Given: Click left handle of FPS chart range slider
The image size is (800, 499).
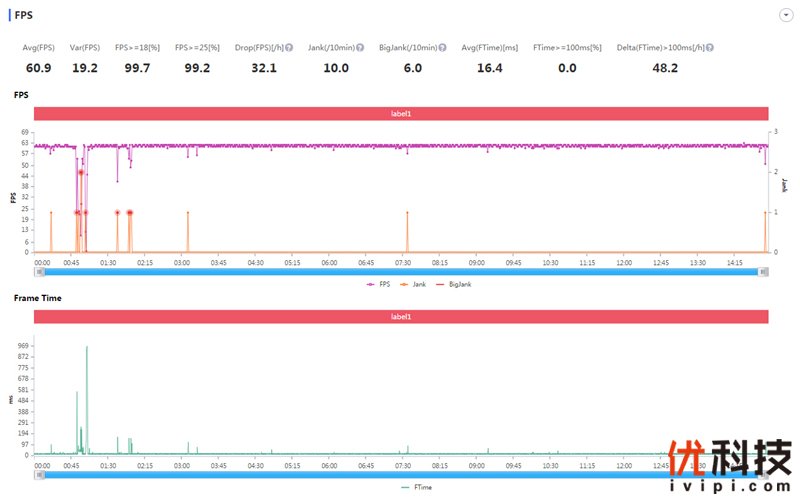Looking at the screenshot, I should tap(38, 272).
